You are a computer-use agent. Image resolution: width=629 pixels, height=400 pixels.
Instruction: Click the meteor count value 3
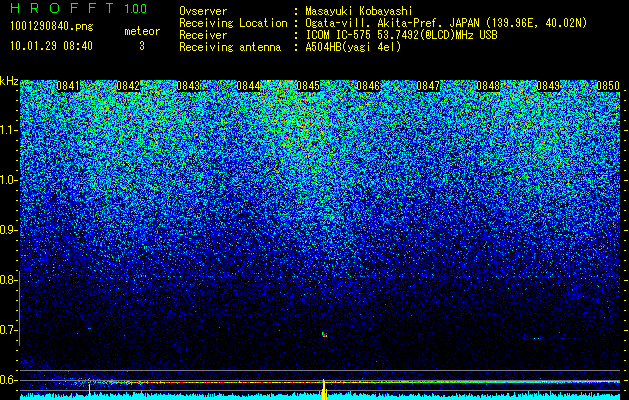click(142, 46)
